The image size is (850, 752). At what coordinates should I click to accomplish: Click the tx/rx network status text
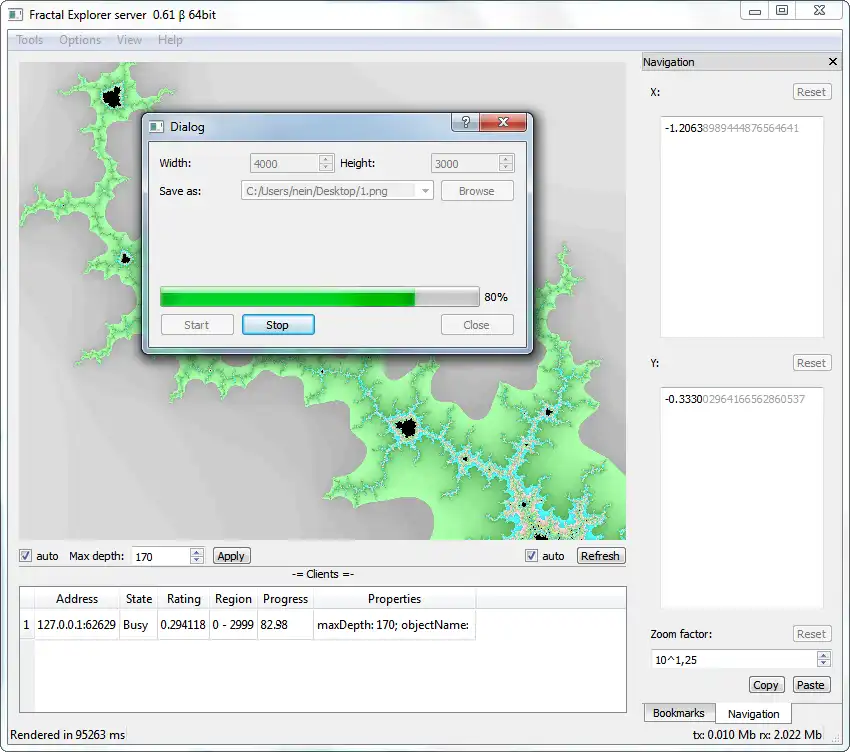(x=757, y=735)
